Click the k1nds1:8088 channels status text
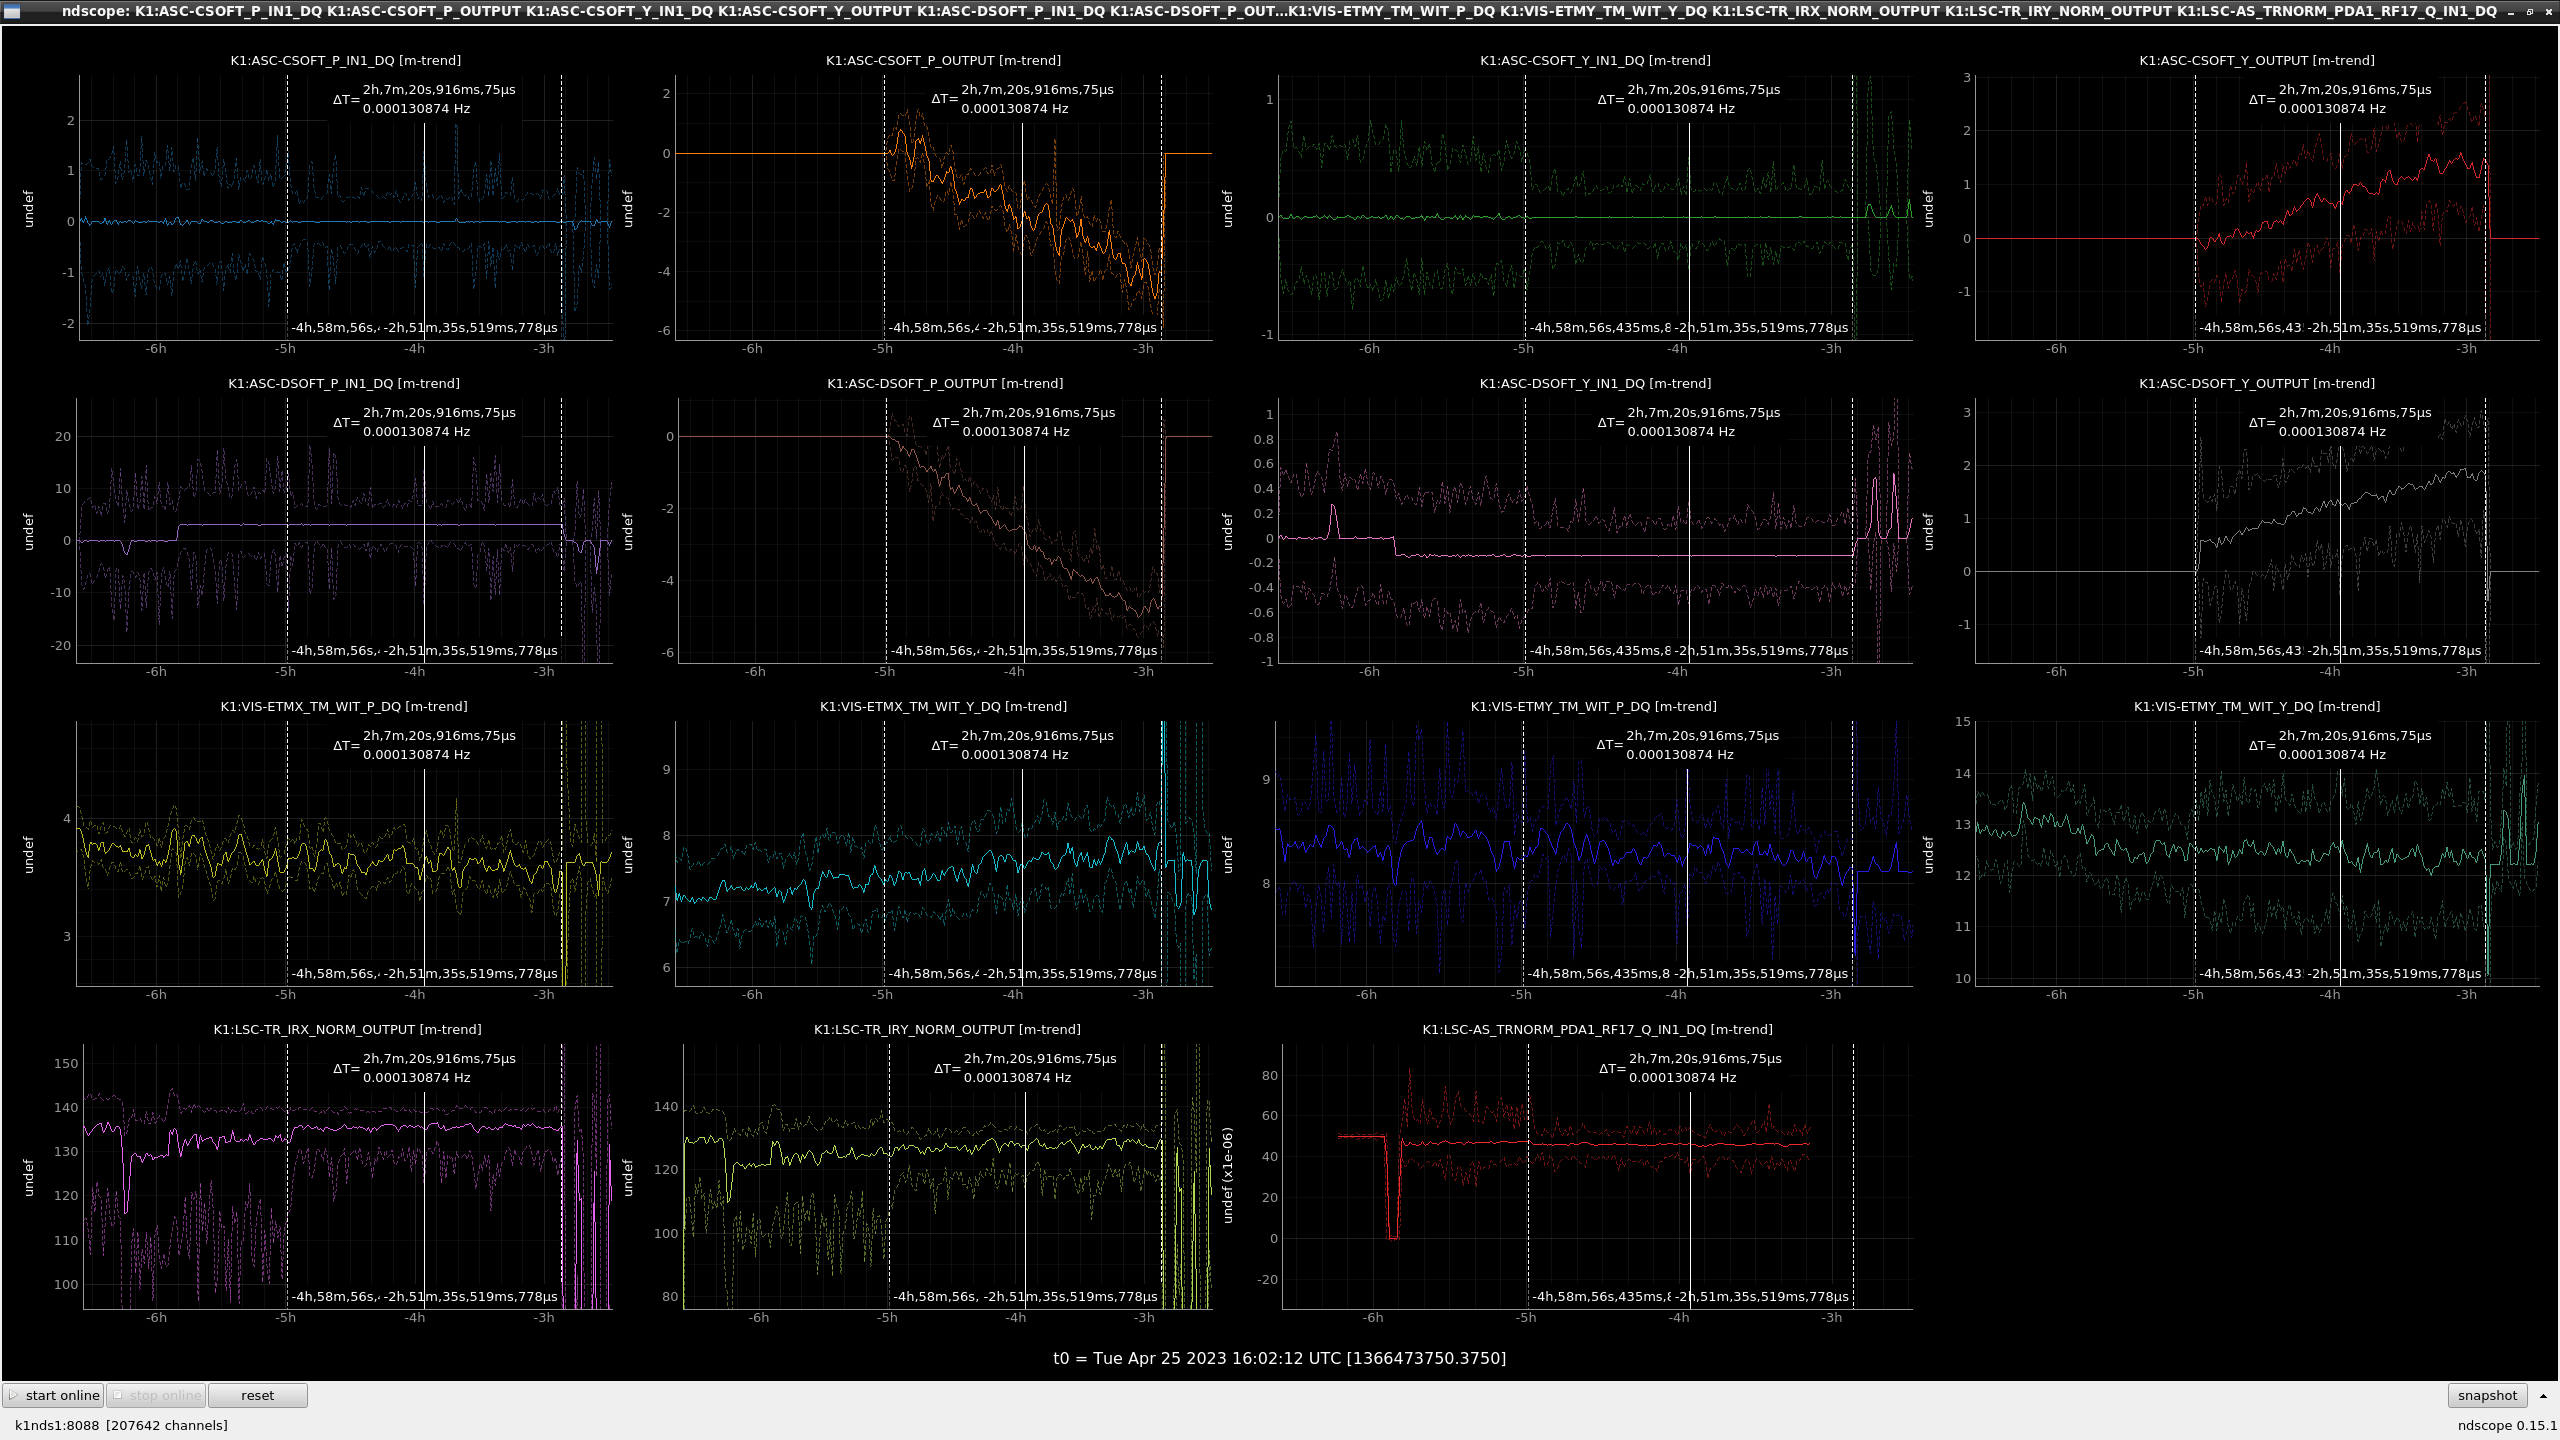The width and height of the screenshot is (2560, 1440). [121, 1425]
